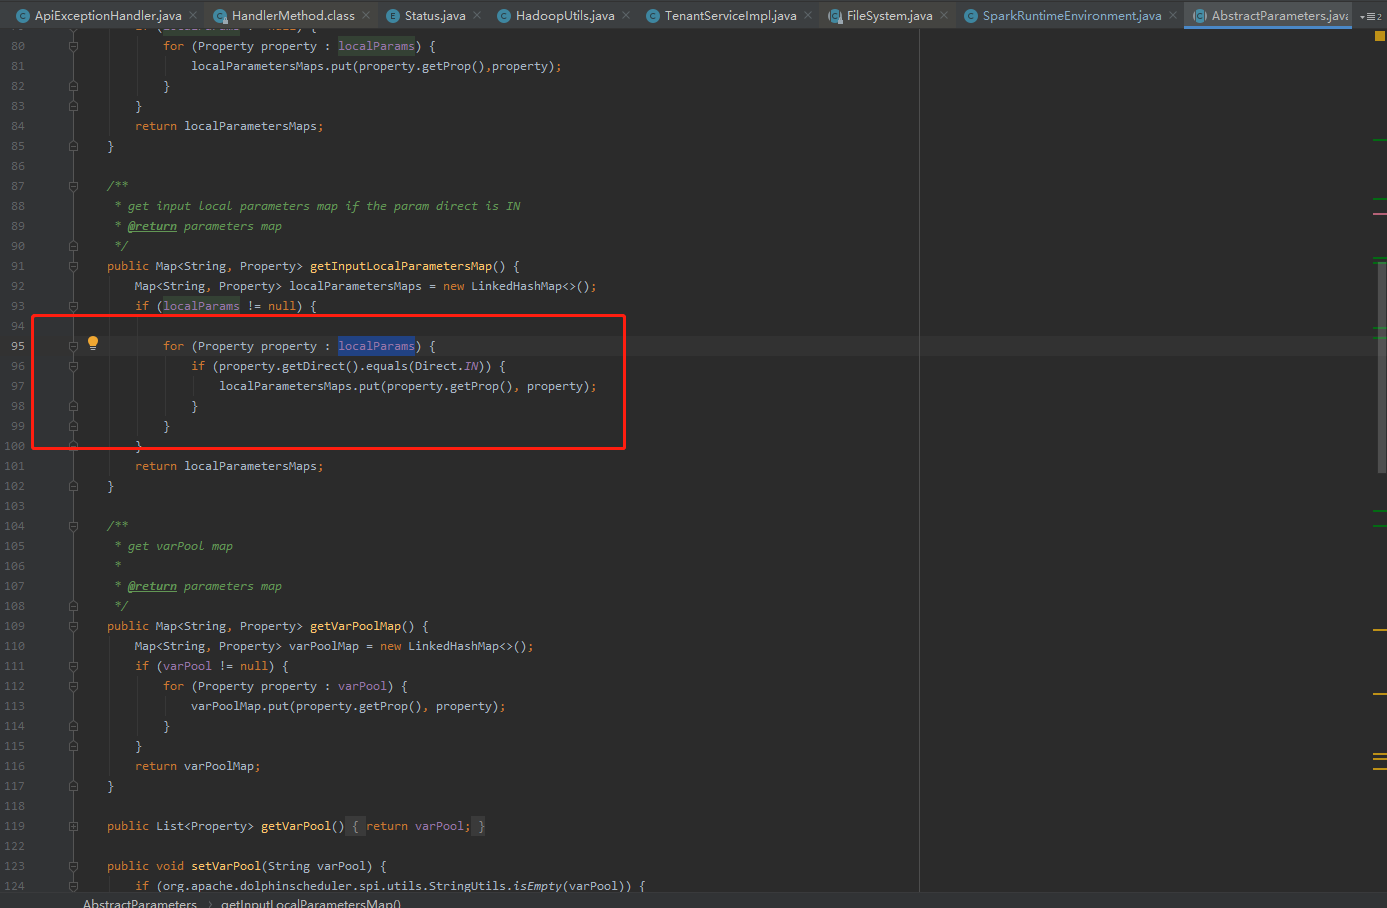Click the AbstractParameters breadcrumb
The width and height of the screenshot is (1387, 908).
tap(140, 903)
